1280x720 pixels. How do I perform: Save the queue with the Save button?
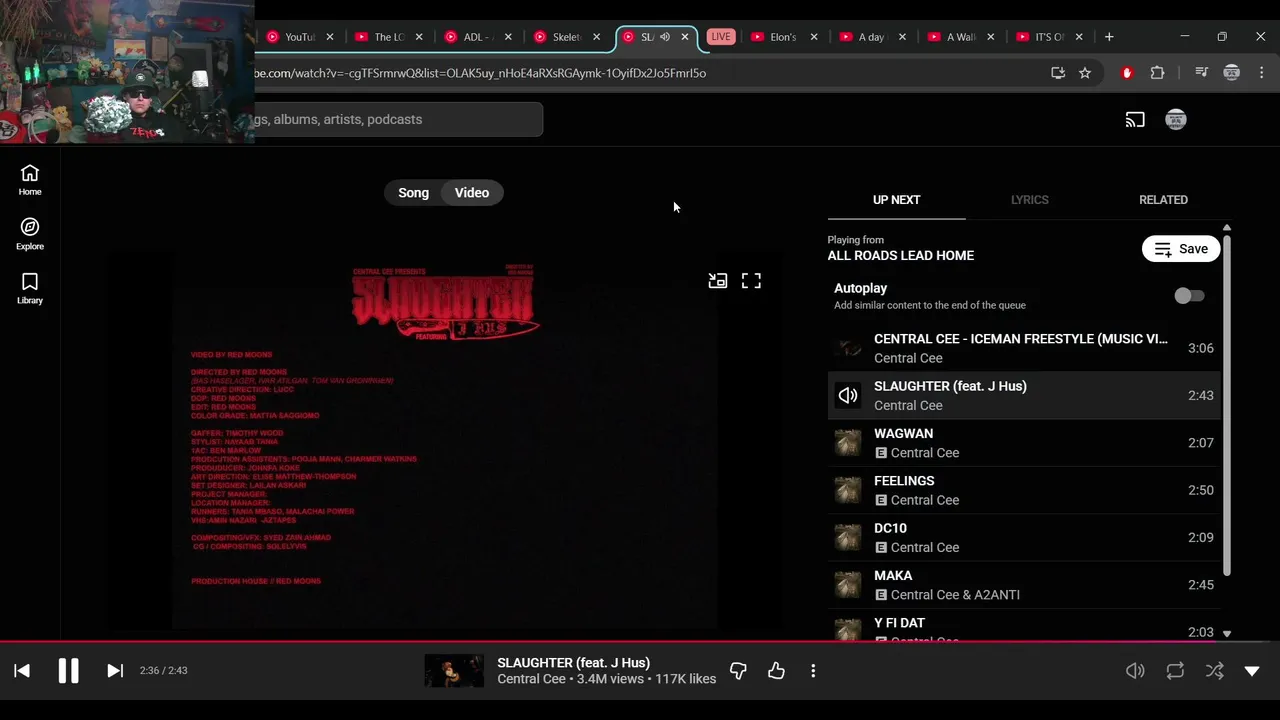click(x=1181, y=249)
